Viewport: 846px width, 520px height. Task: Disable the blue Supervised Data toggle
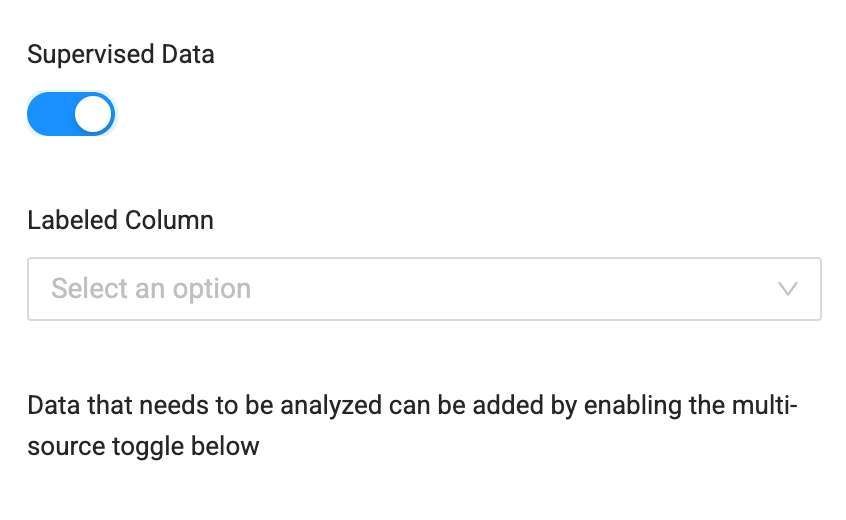71,114
